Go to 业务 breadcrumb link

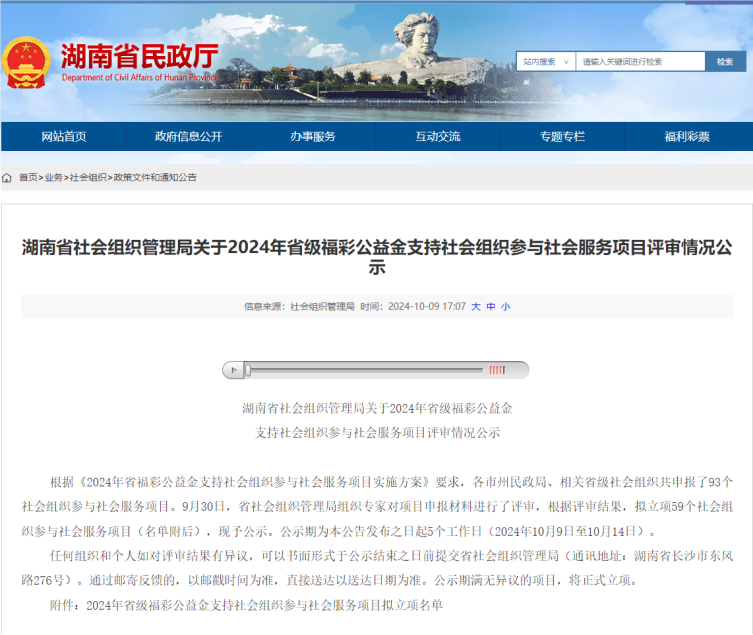53,178
